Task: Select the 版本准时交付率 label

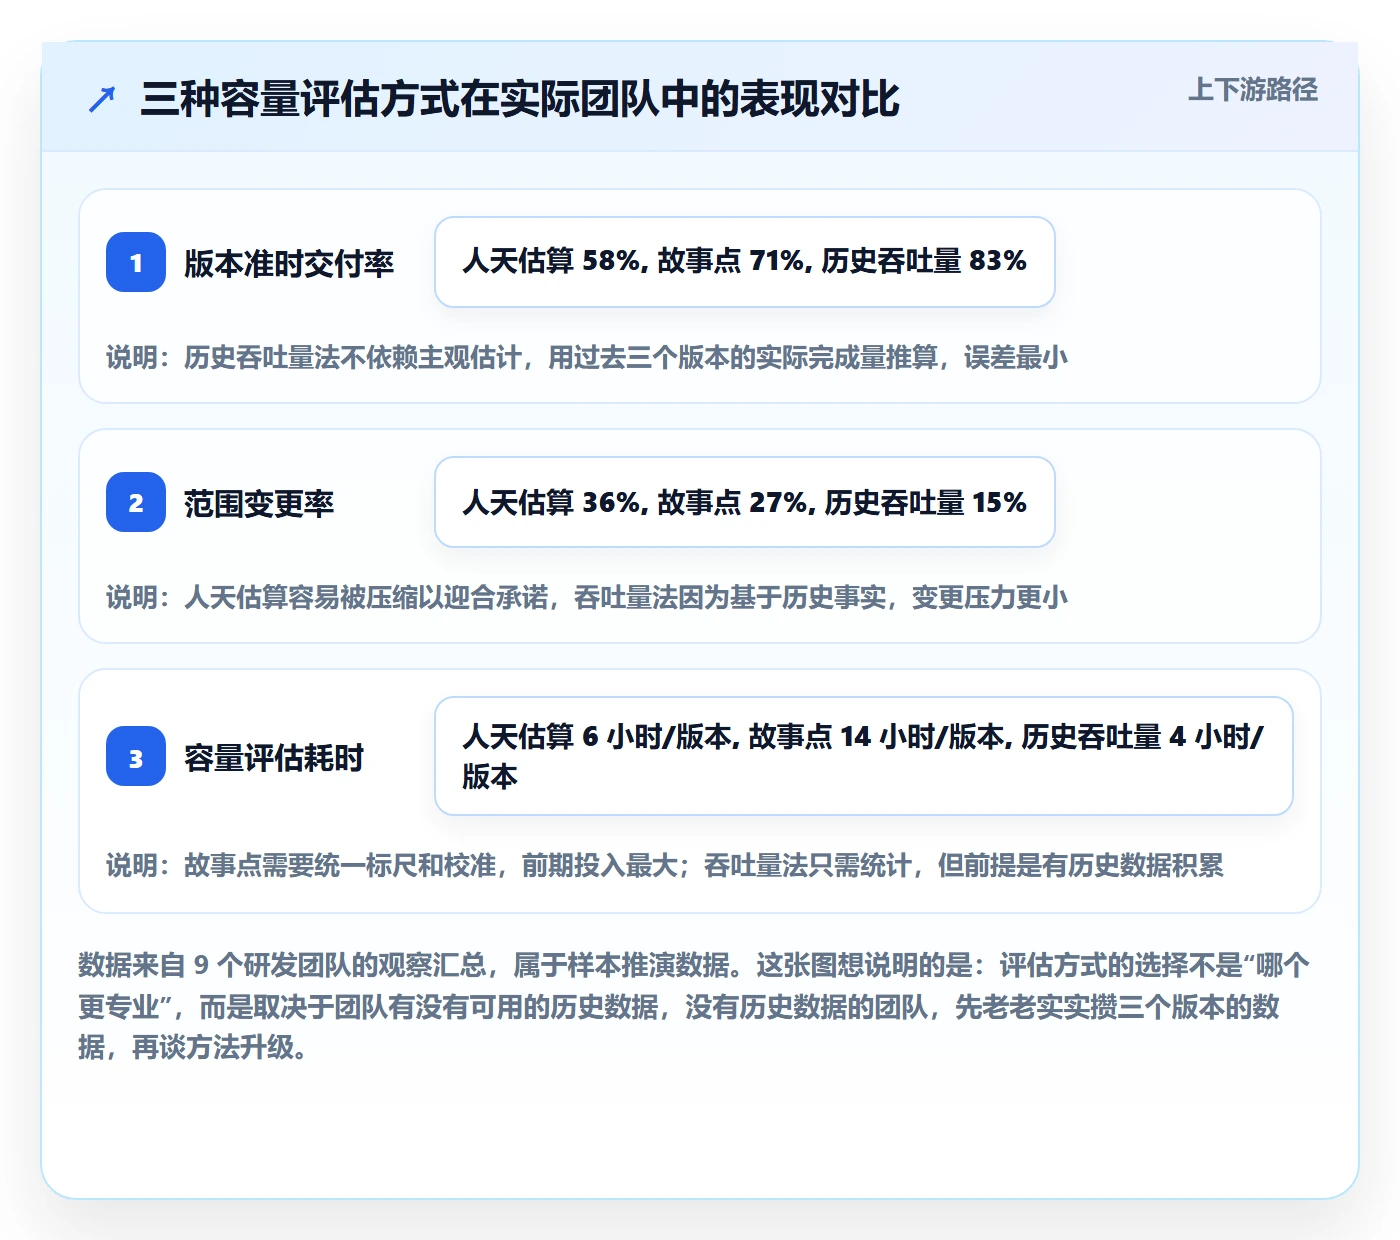Action: [289, 263]
